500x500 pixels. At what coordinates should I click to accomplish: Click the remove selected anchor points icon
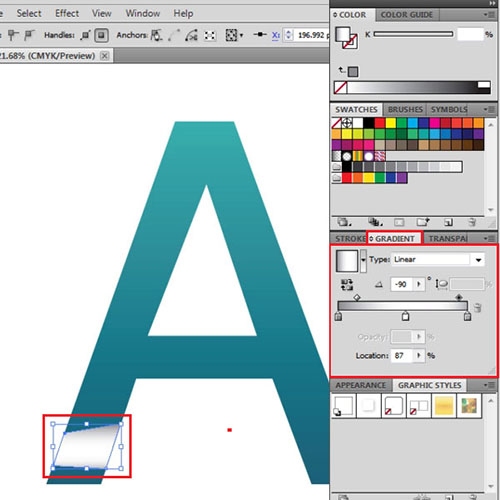click(156, 35)
